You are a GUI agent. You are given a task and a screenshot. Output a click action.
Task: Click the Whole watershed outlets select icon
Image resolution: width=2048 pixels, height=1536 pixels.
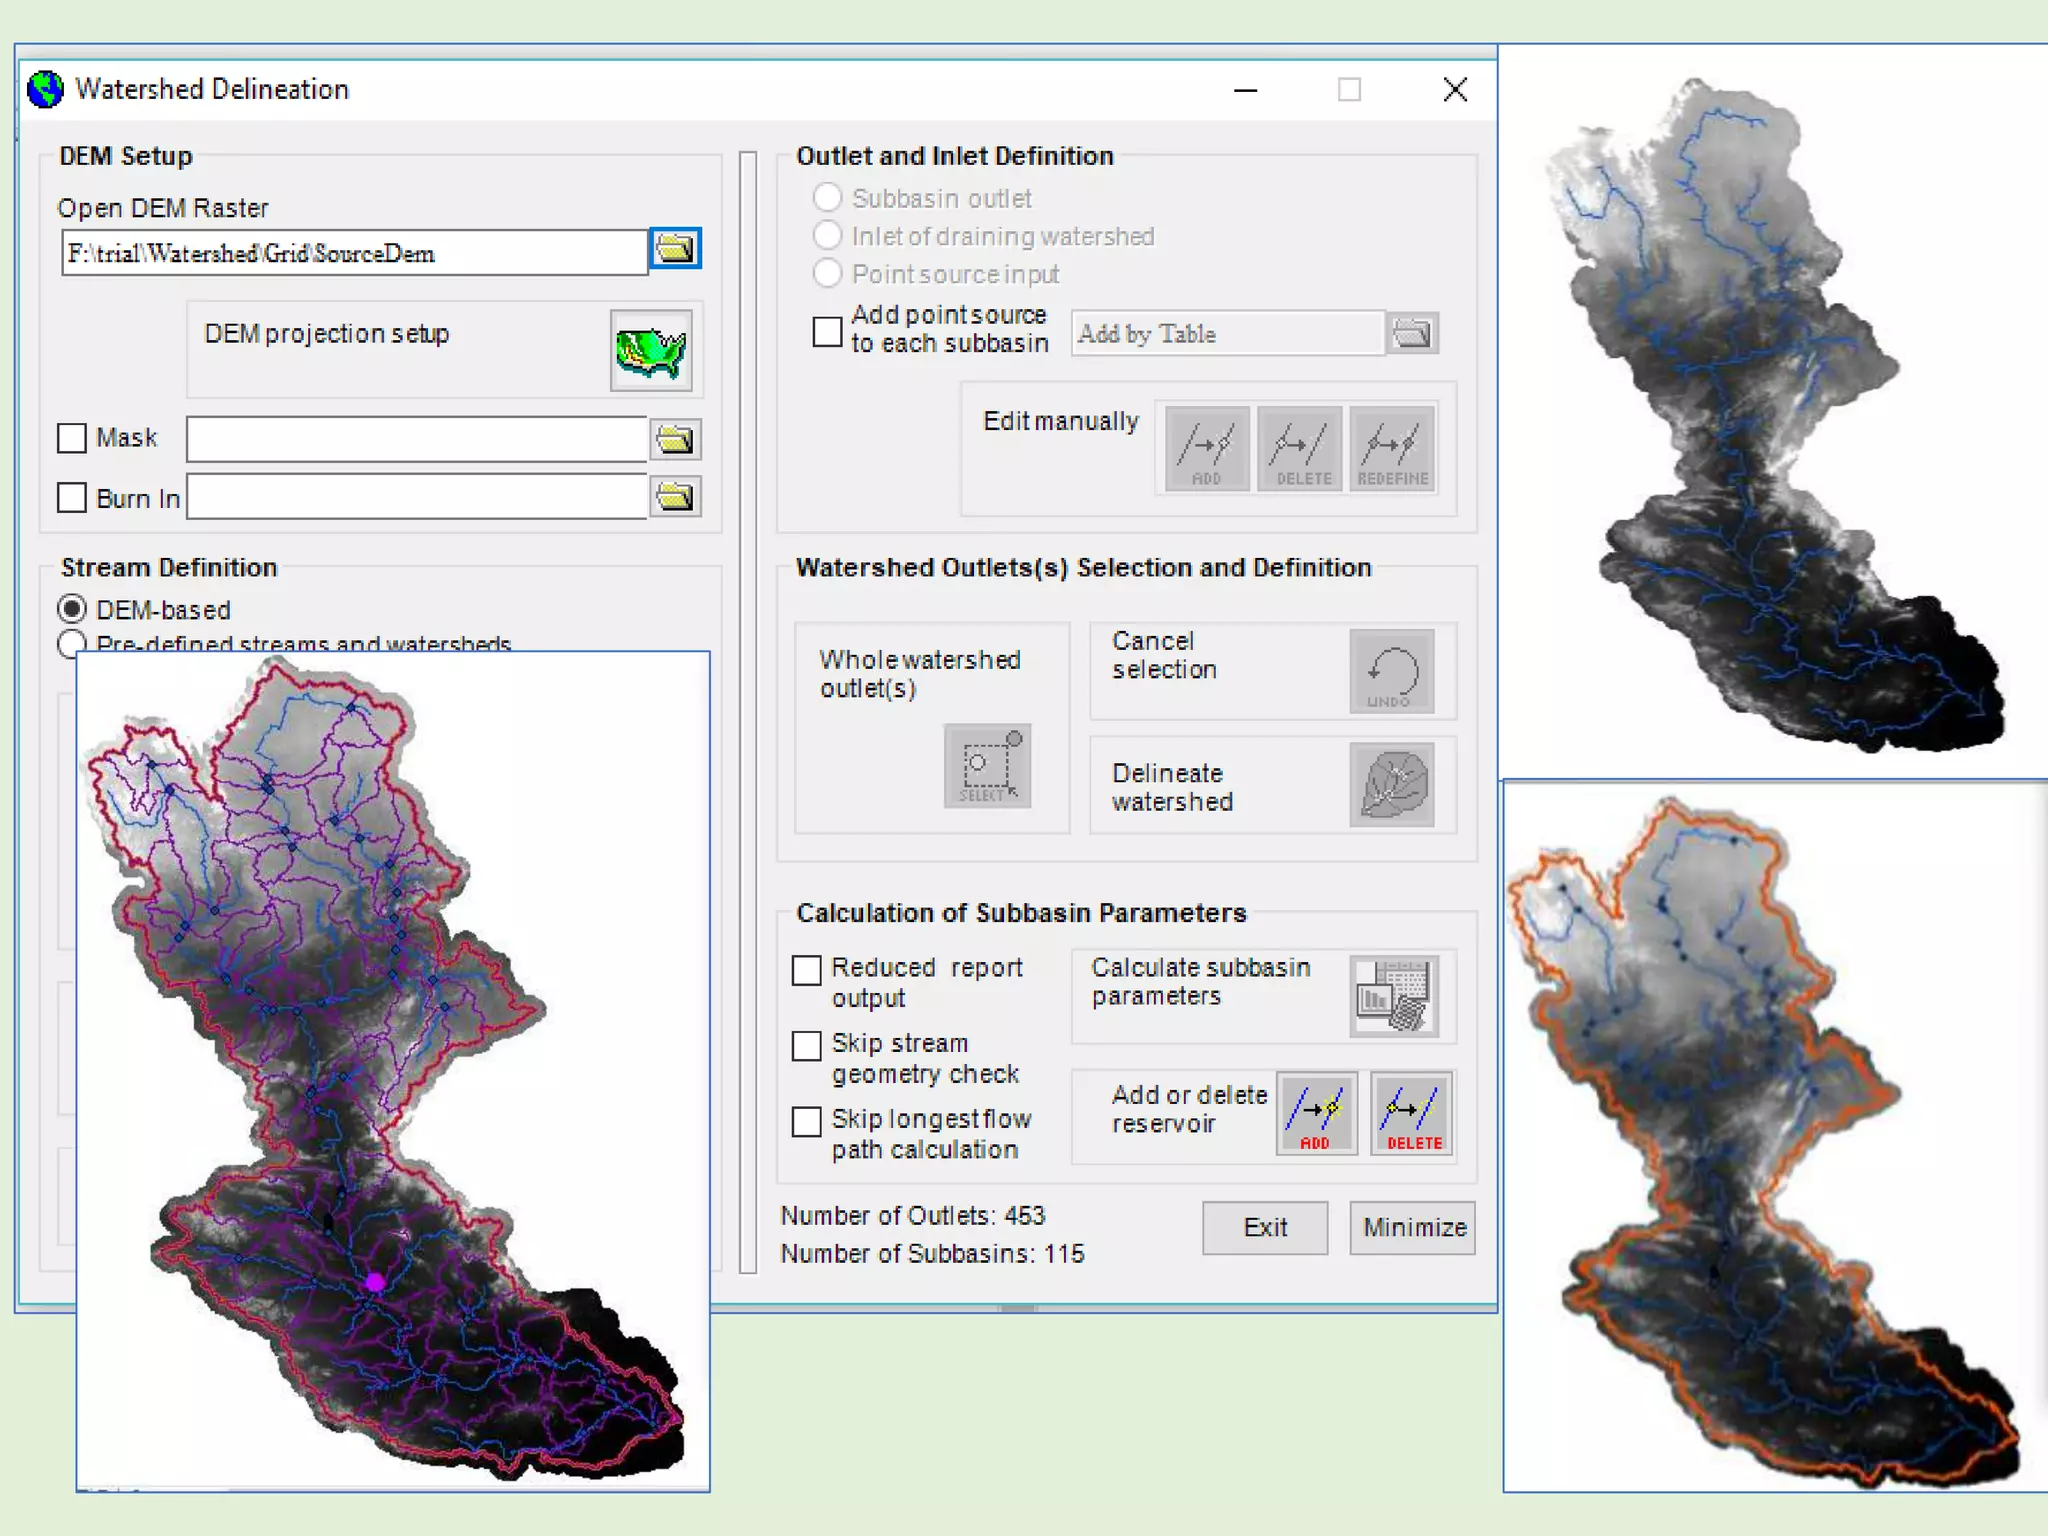(x=987, y=766)
